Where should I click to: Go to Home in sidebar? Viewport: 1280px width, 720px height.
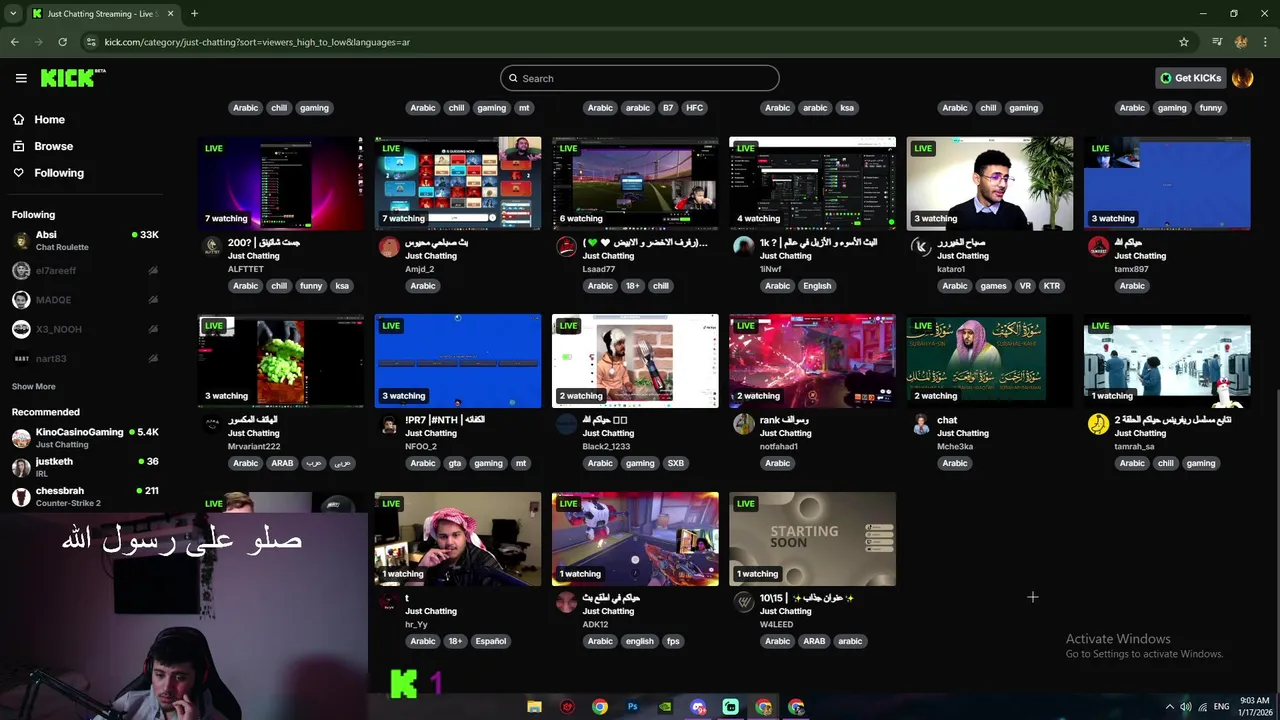tap(49, 119)
